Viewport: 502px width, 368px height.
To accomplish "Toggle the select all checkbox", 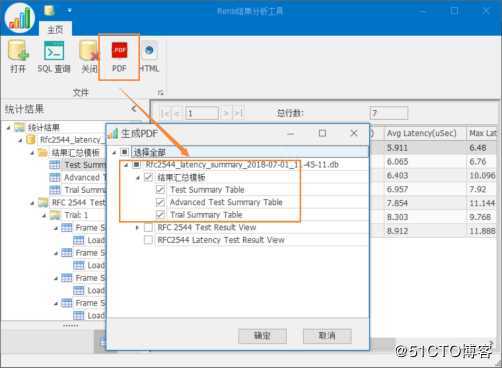I will pyautogui.click(x=124, y=152).
